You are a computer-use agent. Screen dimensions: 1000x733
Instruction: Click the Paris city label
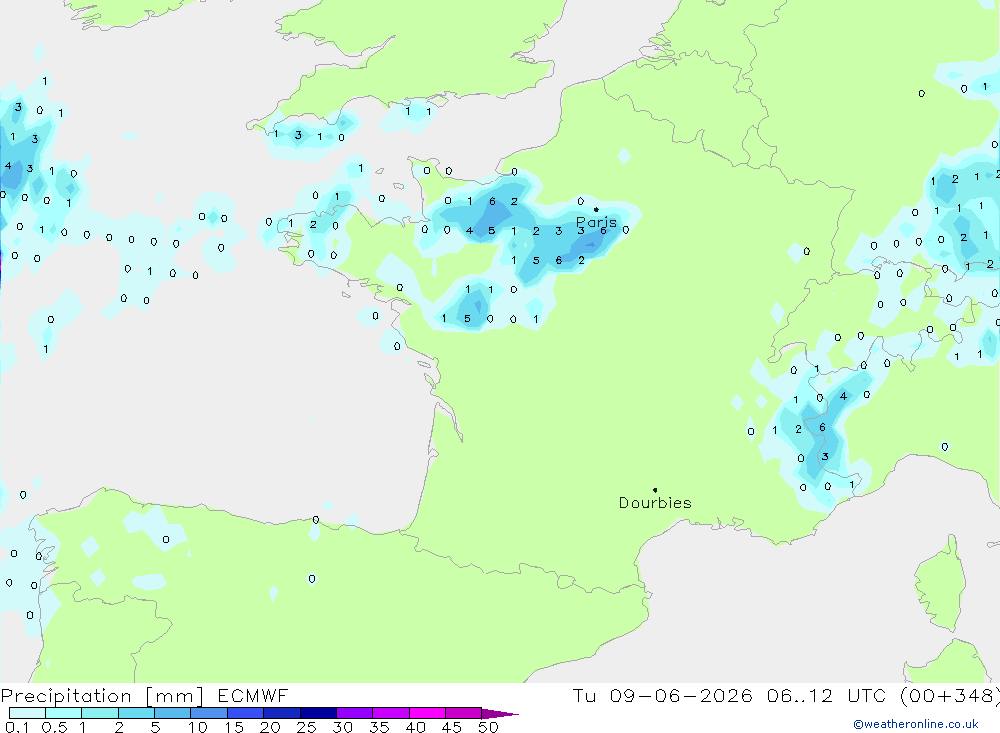point(596,222)
